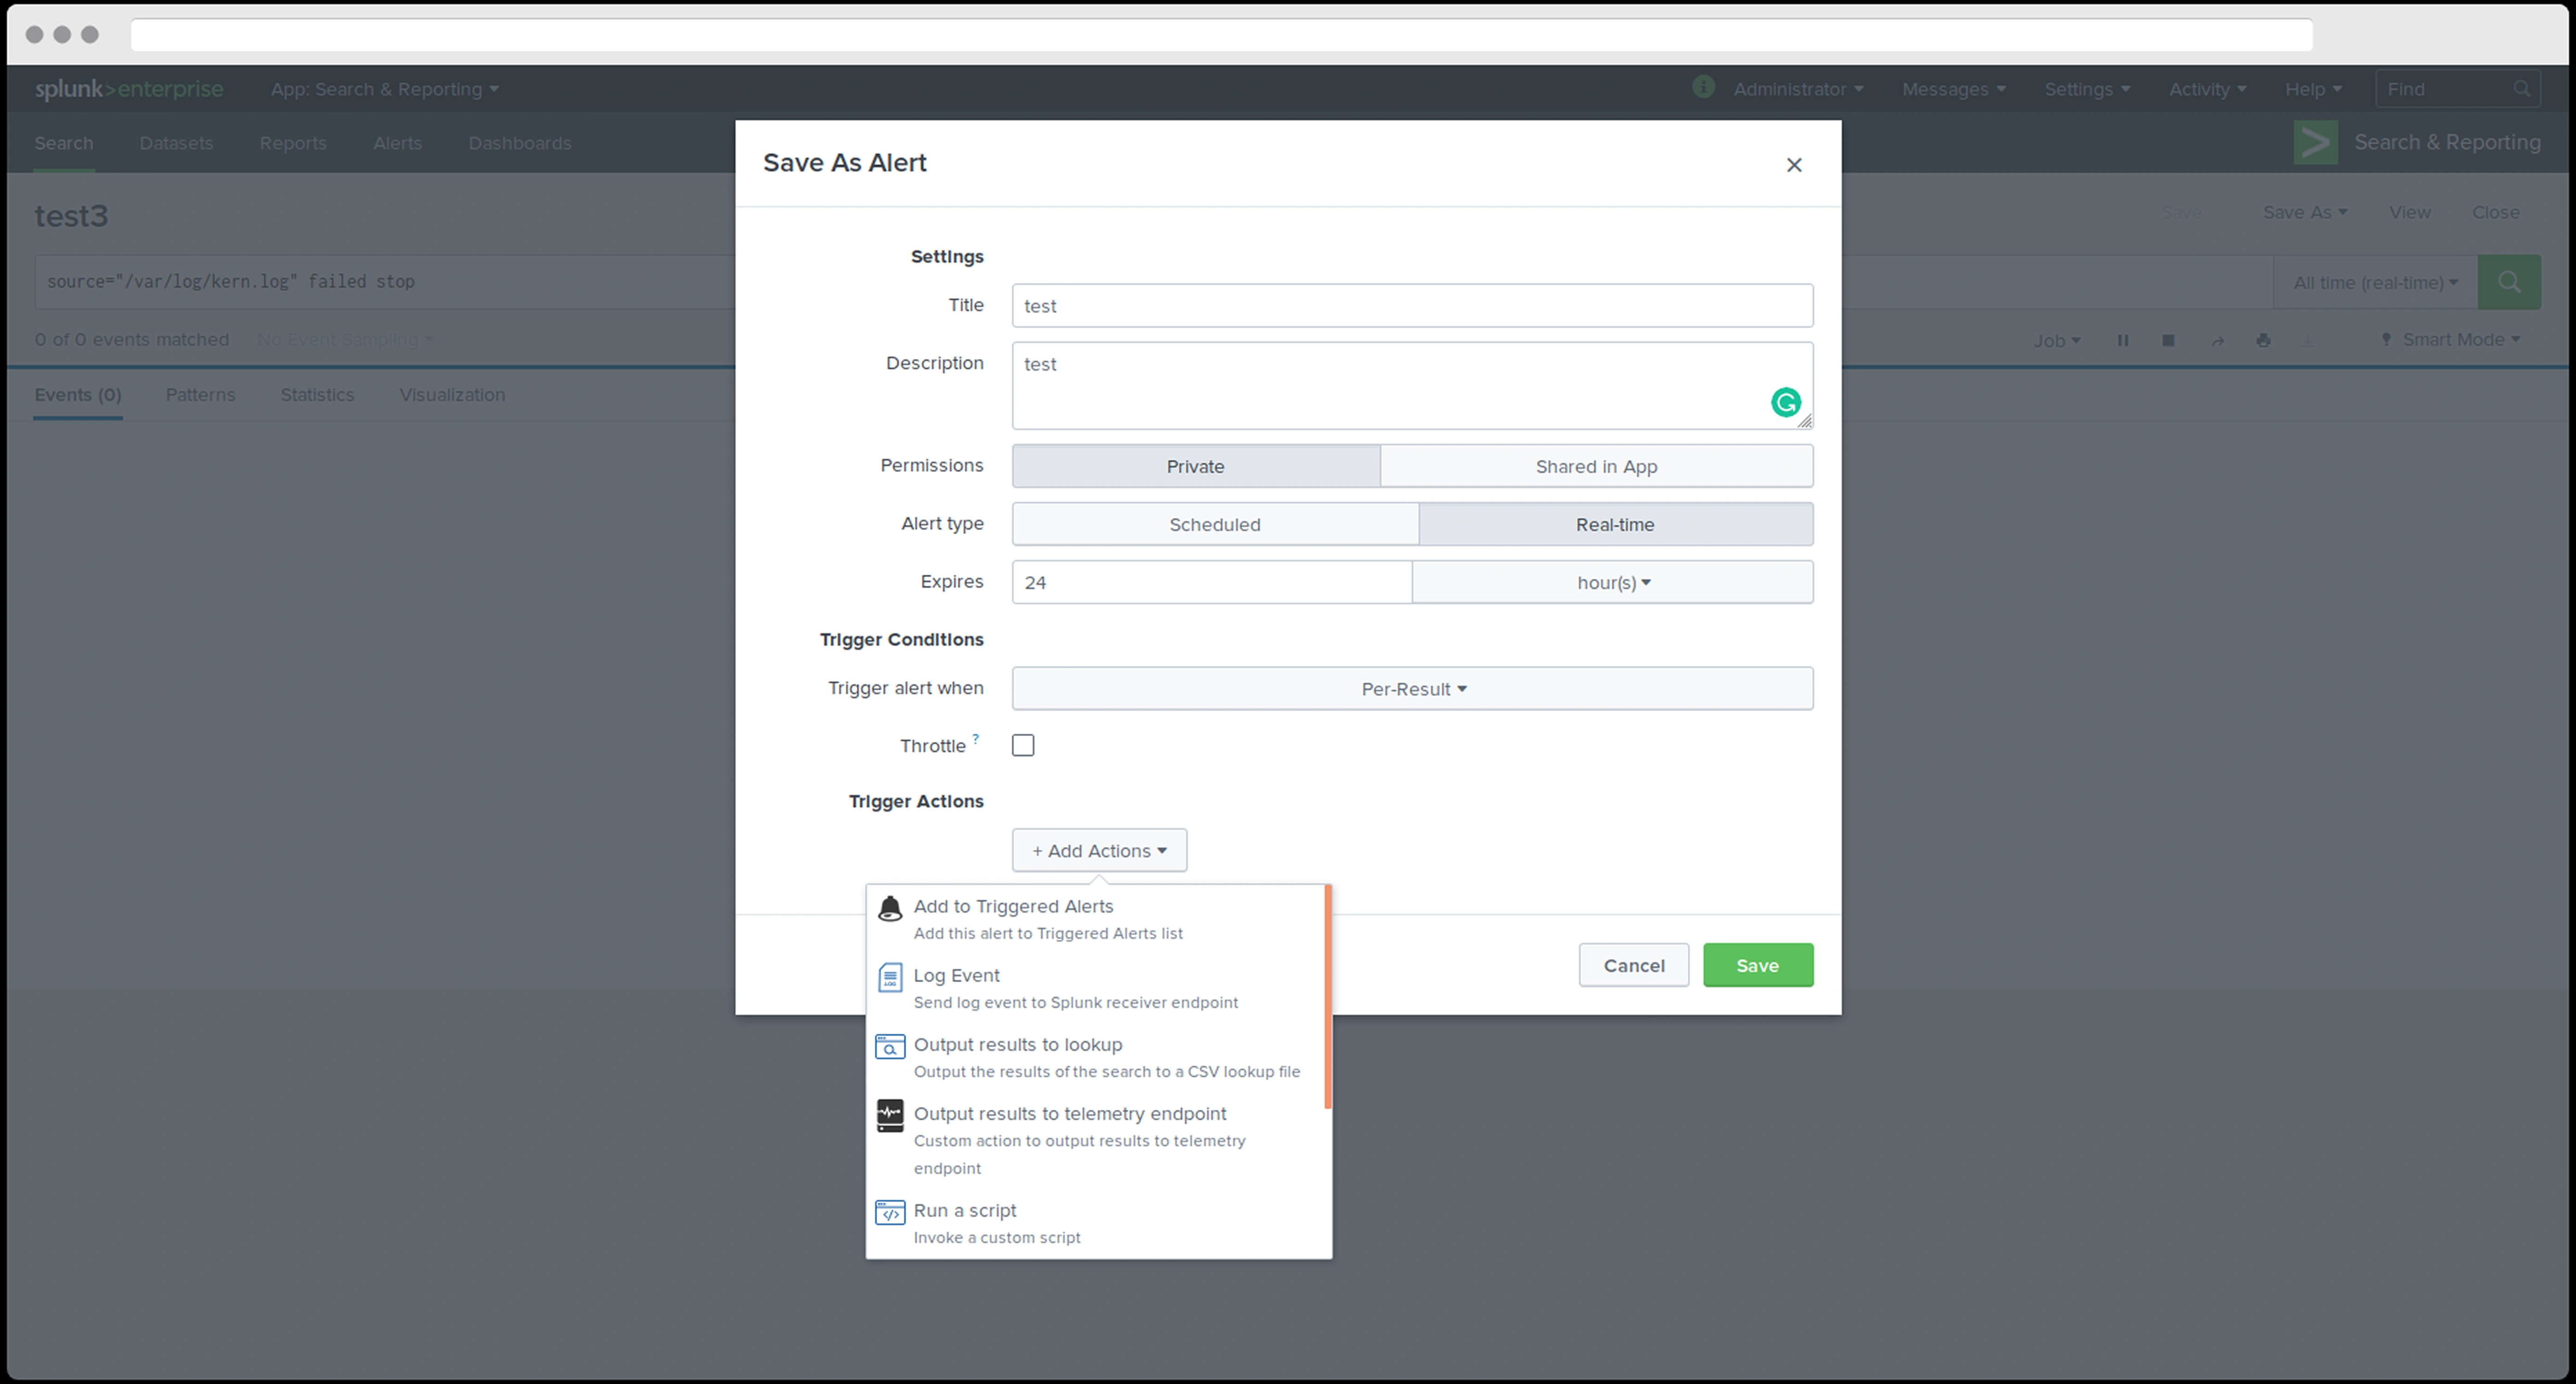Click the Cancel button
Viewport: 2576px width, 1384px height.
coord(1633,965)
